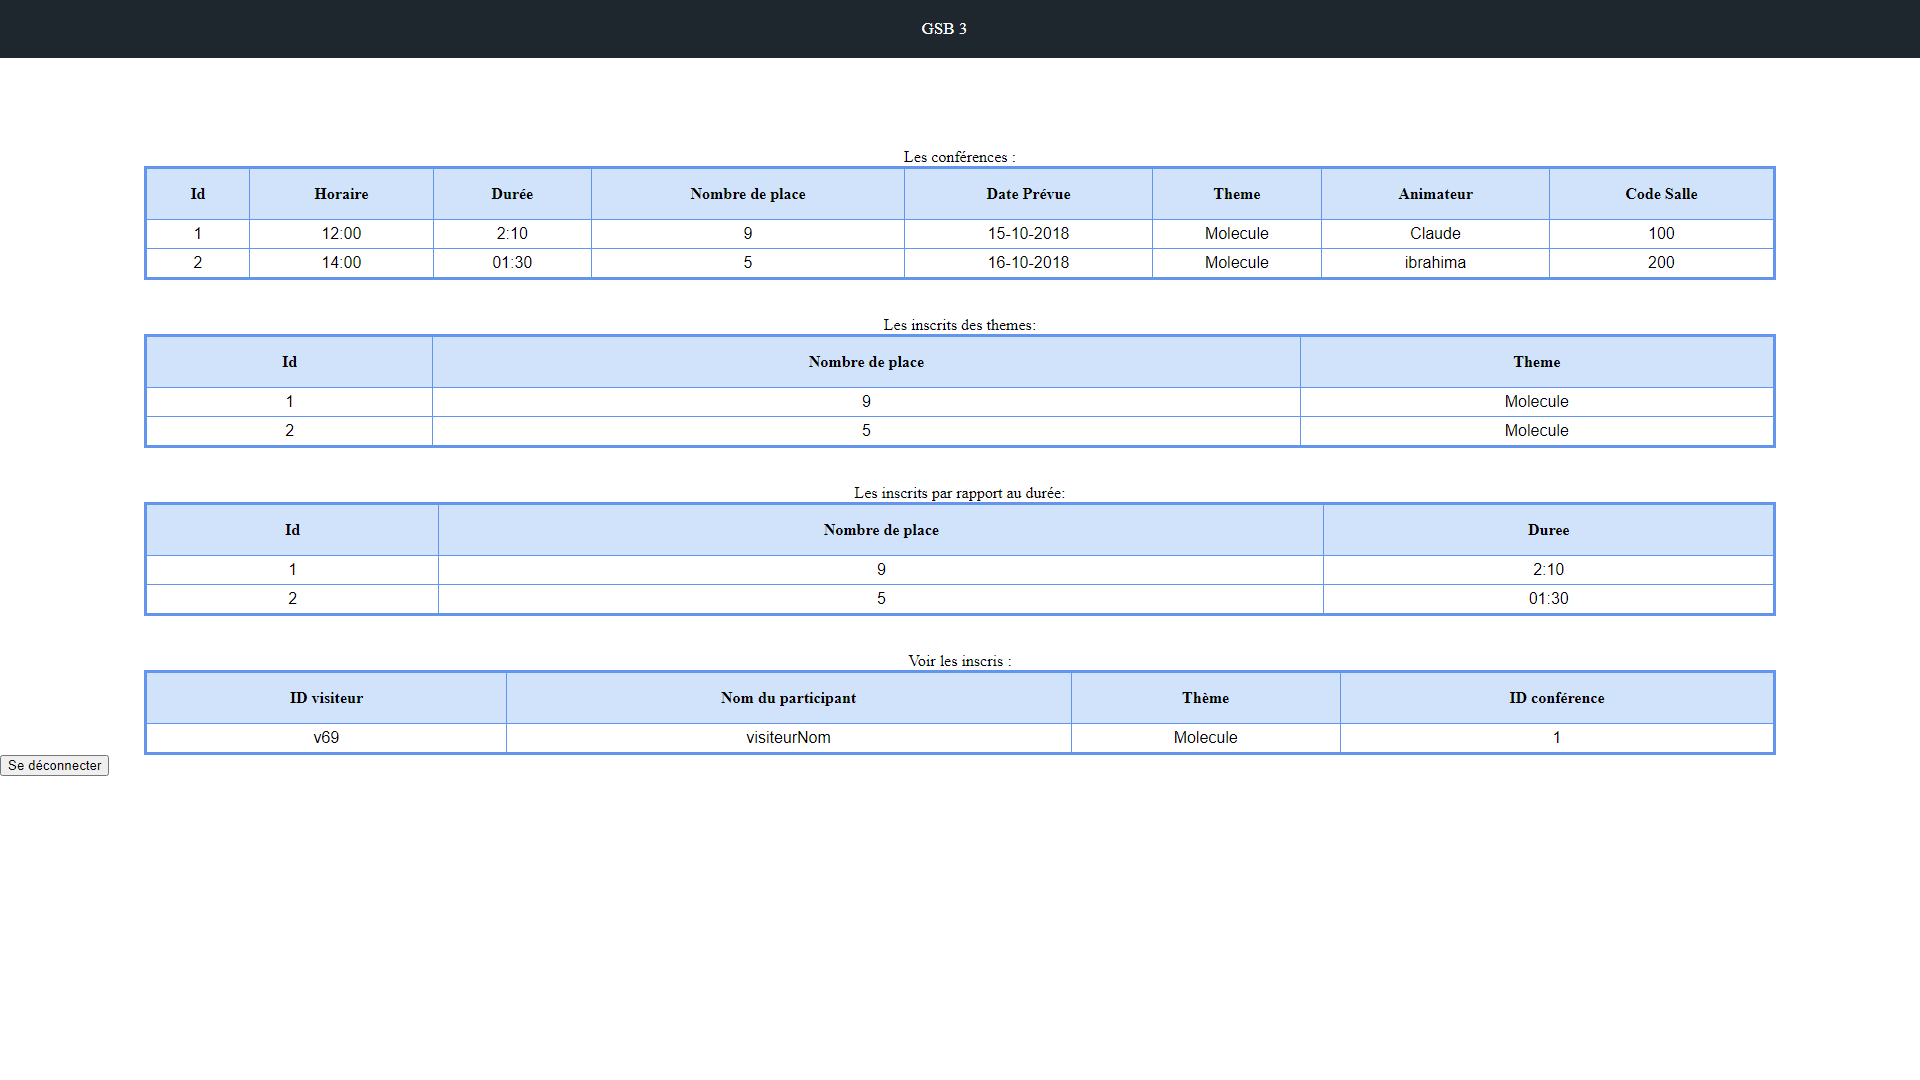Click the ID conférence column header
This screenshot has height=1080, width=1920.
(1556, 698)
